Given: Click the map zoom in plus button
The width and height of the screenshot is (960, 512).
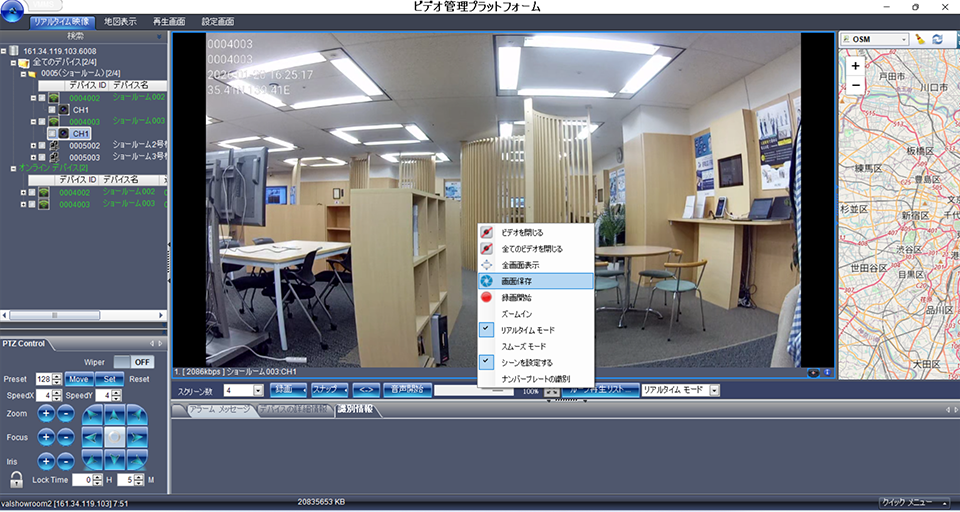Looking at the screenshot, I should click(855, 66).
